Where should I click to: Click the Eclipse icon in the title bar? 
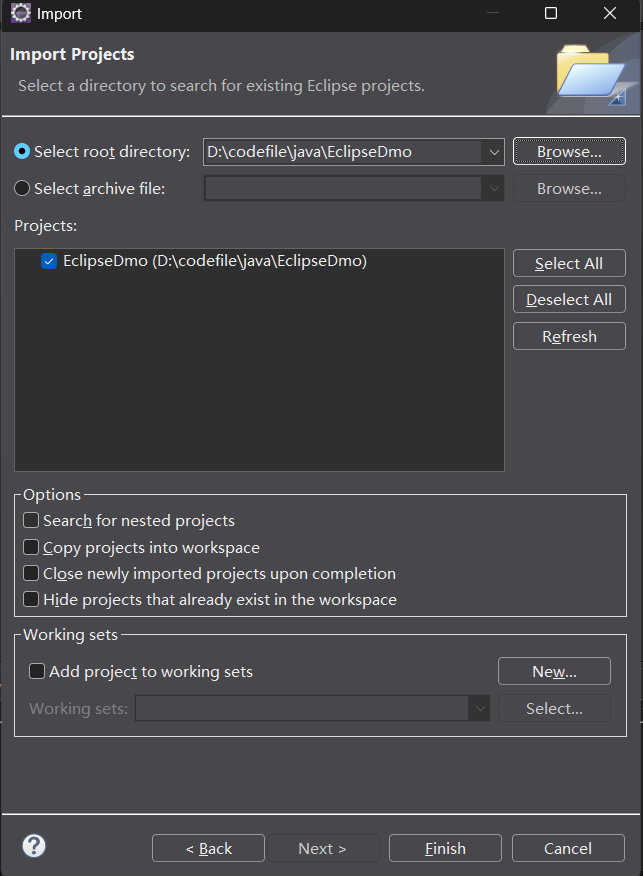pyautogui.click(x=21, y=13)
